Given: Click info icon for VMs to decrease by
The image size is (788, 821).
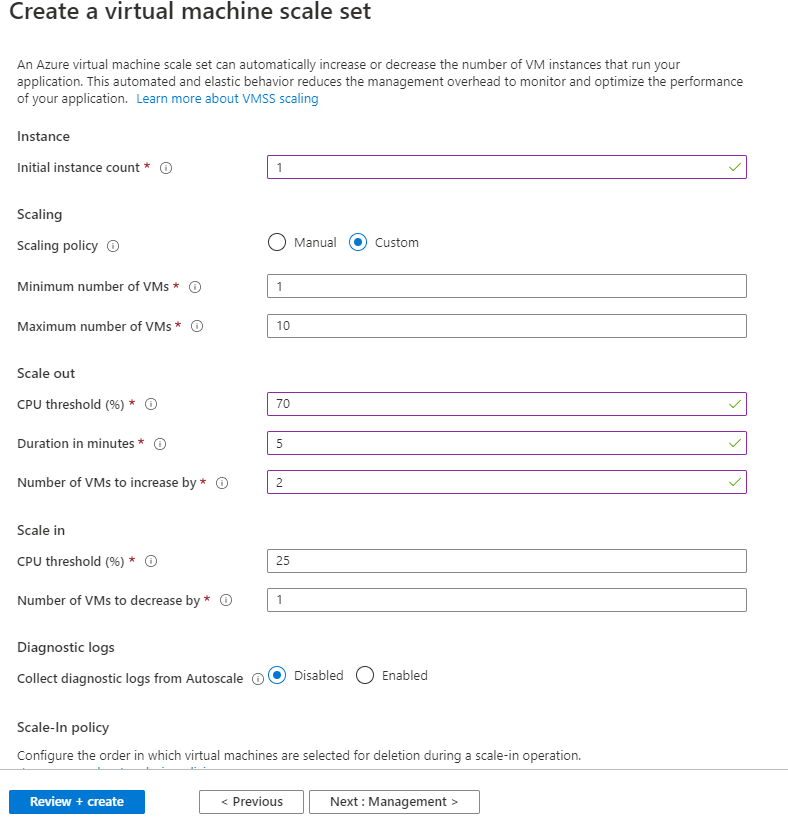Looking at the screenshot, I should pyautogui.click(x=226, y=601).
